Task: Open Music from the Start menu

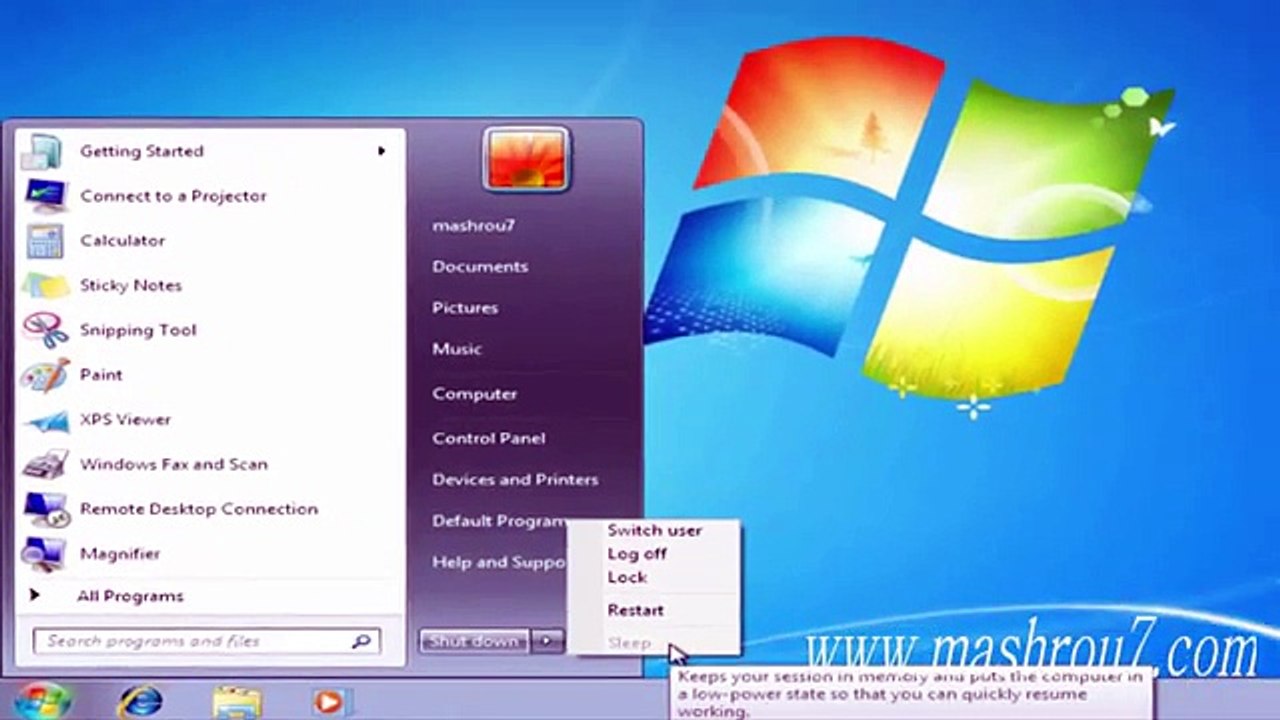Action: click(x=457, y=349)
